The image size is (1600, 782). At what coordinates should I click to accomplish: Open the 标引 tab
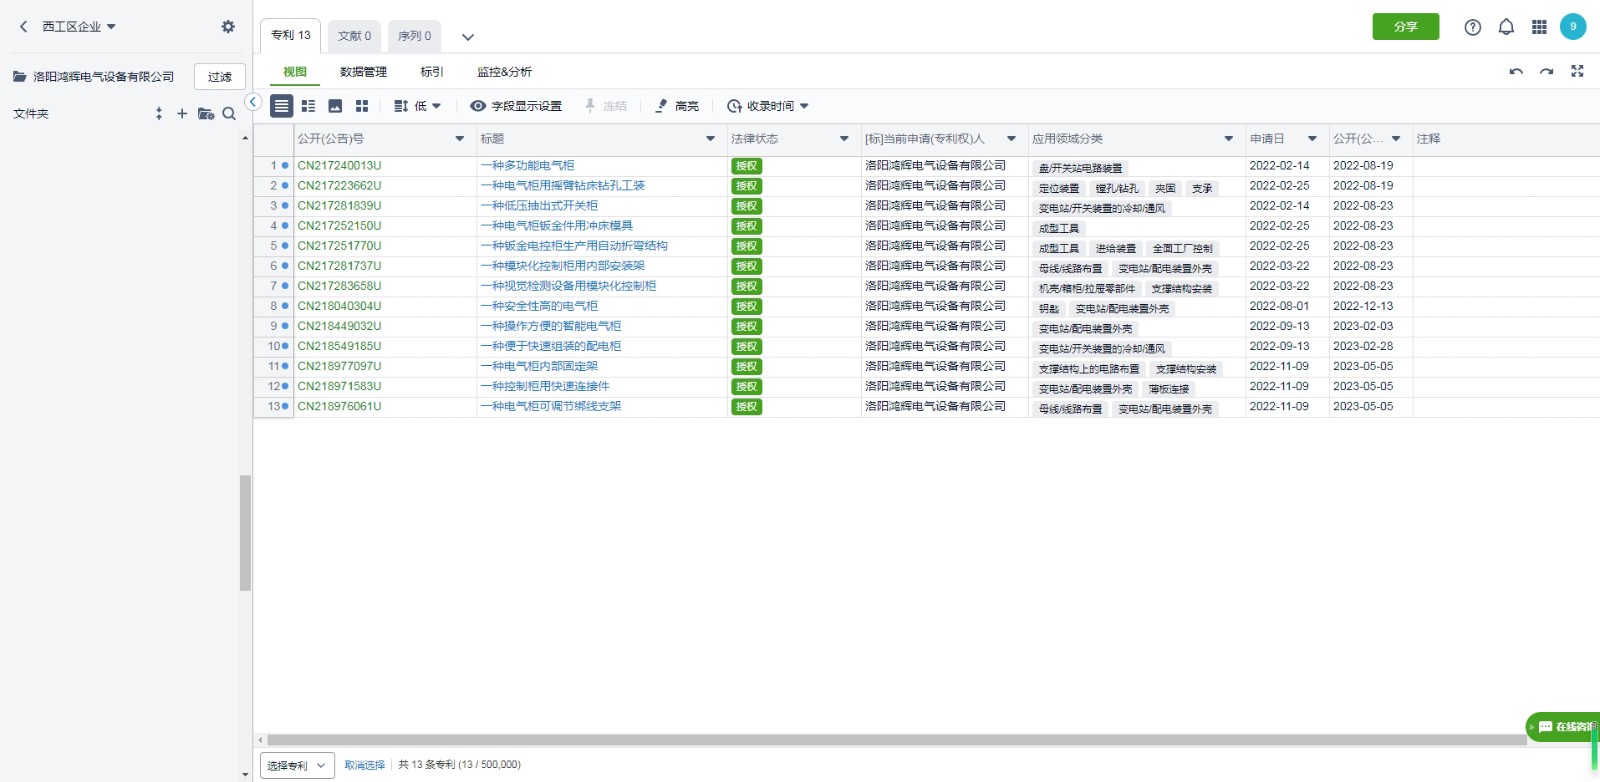[432, 72]
